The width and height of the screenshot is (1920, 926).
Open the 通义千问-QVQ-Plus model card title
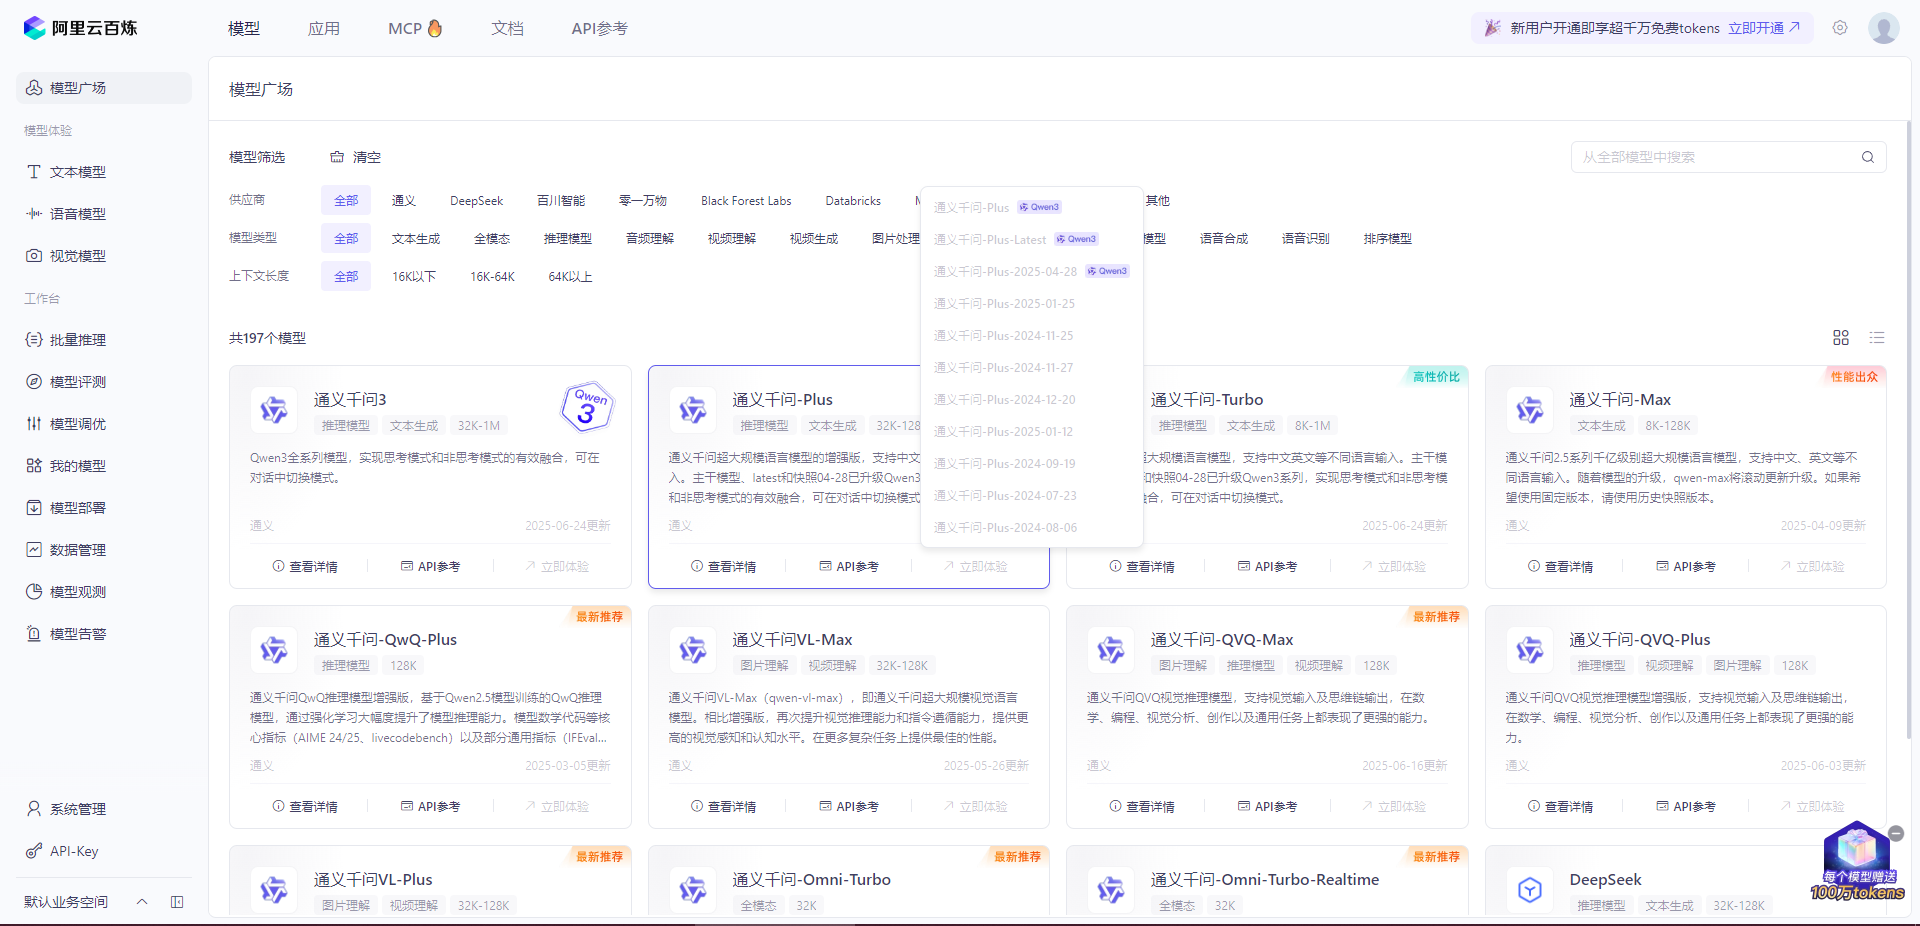click(x=1640, y=640)
